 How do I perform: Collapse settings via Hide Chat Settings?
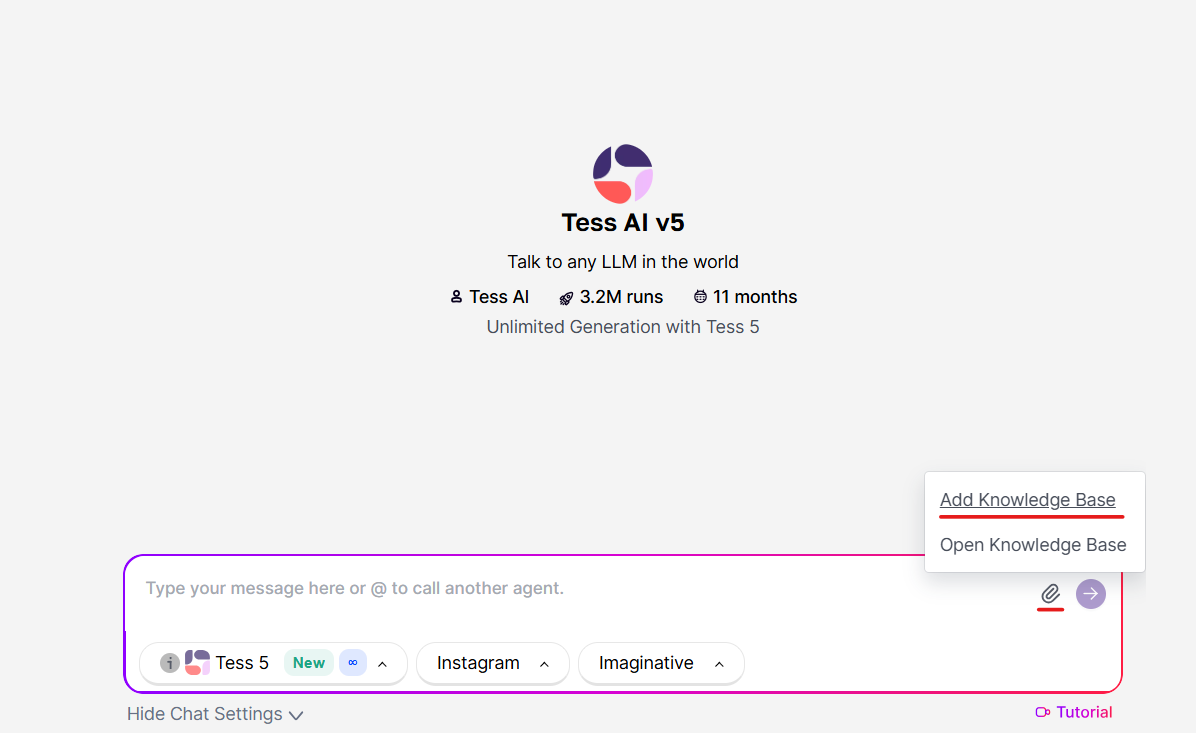pyautogui.click(x=215, y=714)
